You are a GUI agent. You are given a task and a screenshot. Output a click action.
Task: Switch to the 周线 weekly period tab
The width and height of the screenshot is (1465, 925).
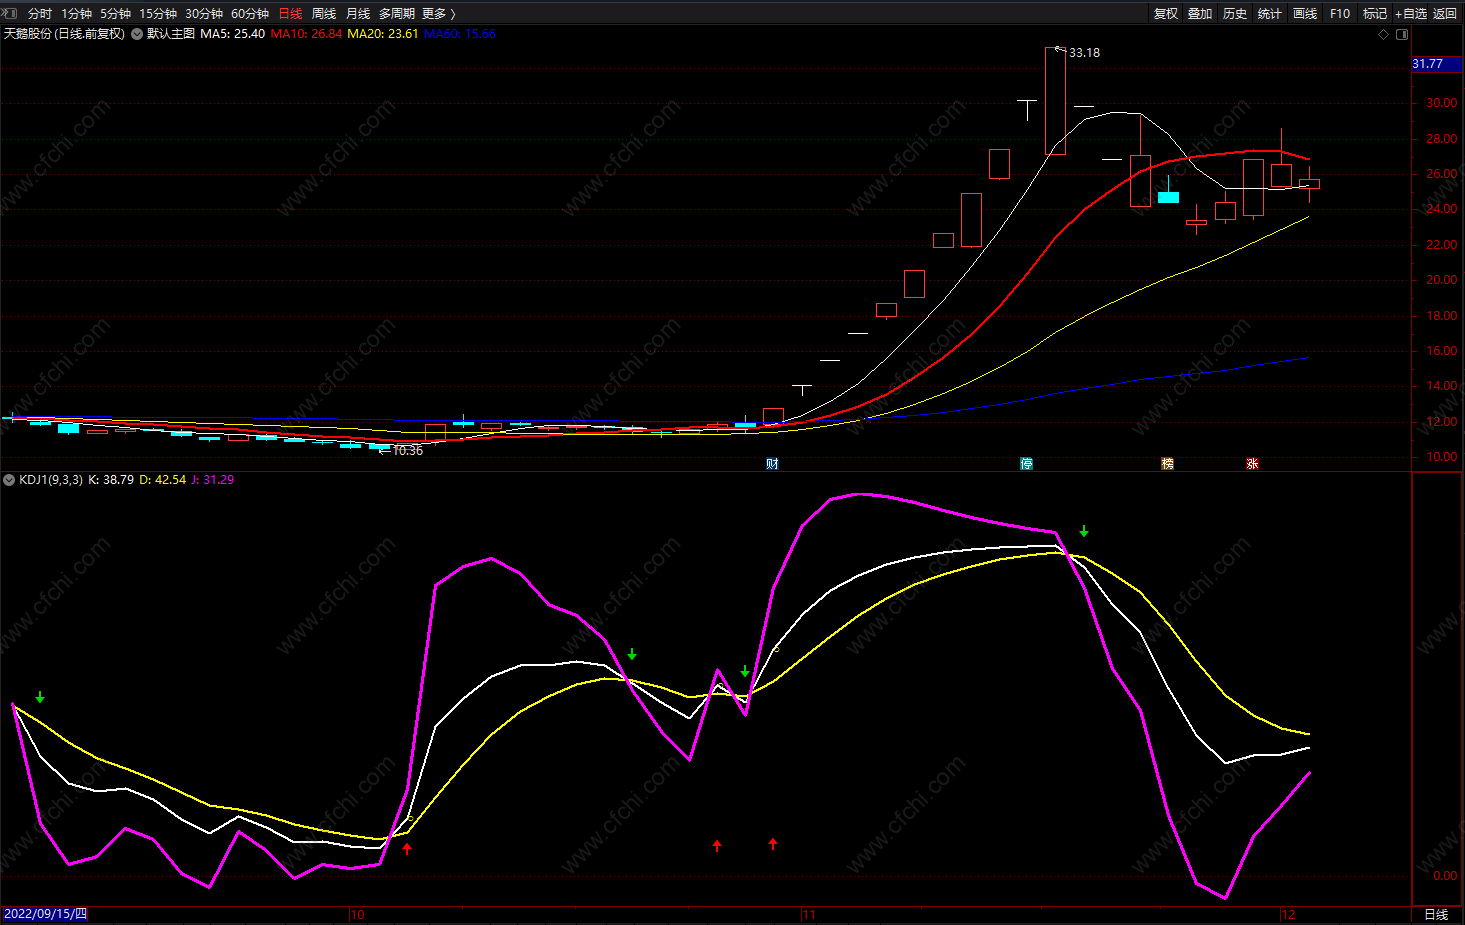click(x=324, y=13)
